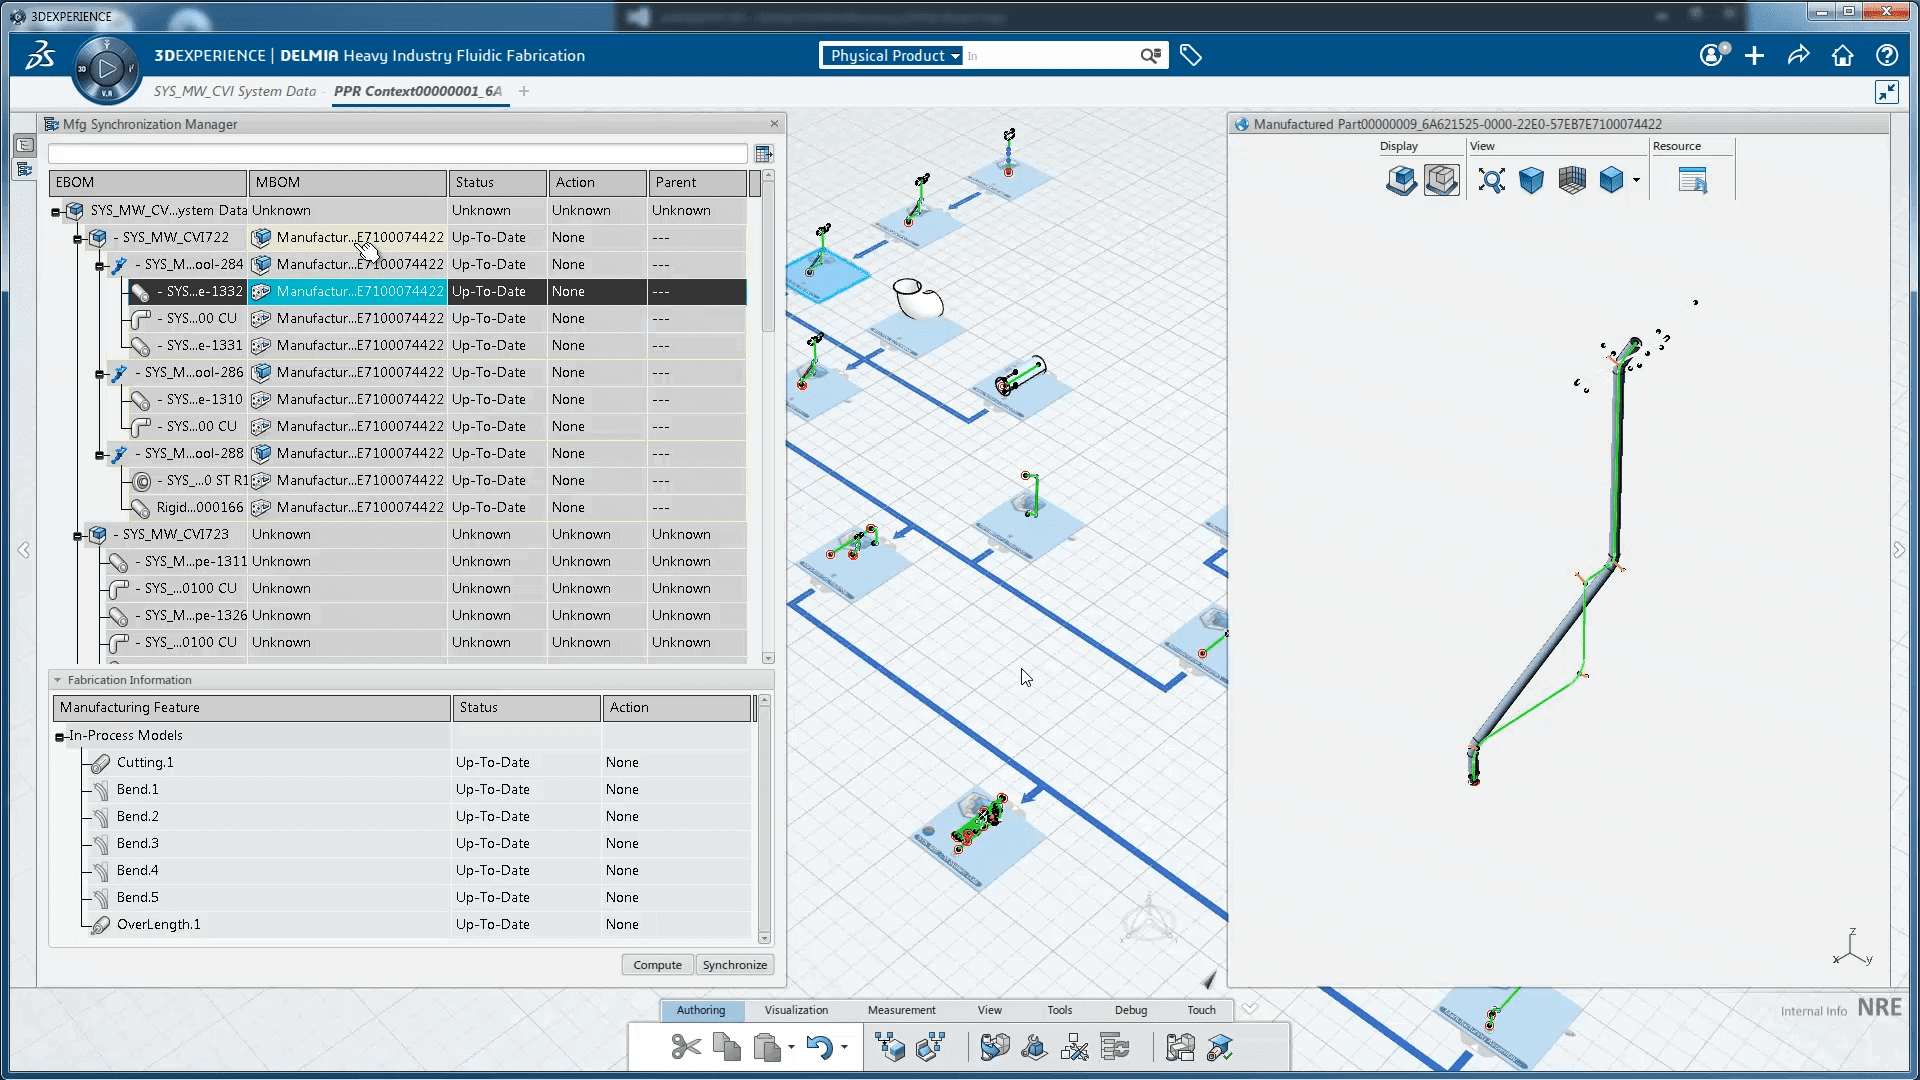1920x1080 pixels.
Task: Select the search magnifier icon in toolbar
Action: point(1147,55)
